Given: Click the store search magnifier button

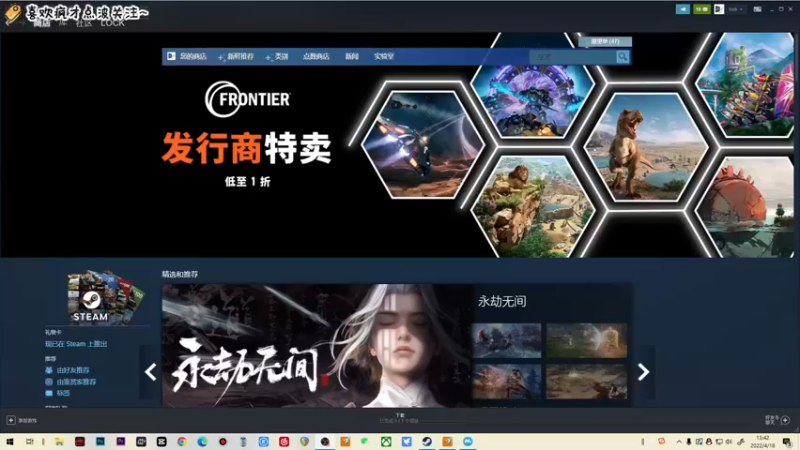Looking at the screenshot, I should [x=622, y=57].
